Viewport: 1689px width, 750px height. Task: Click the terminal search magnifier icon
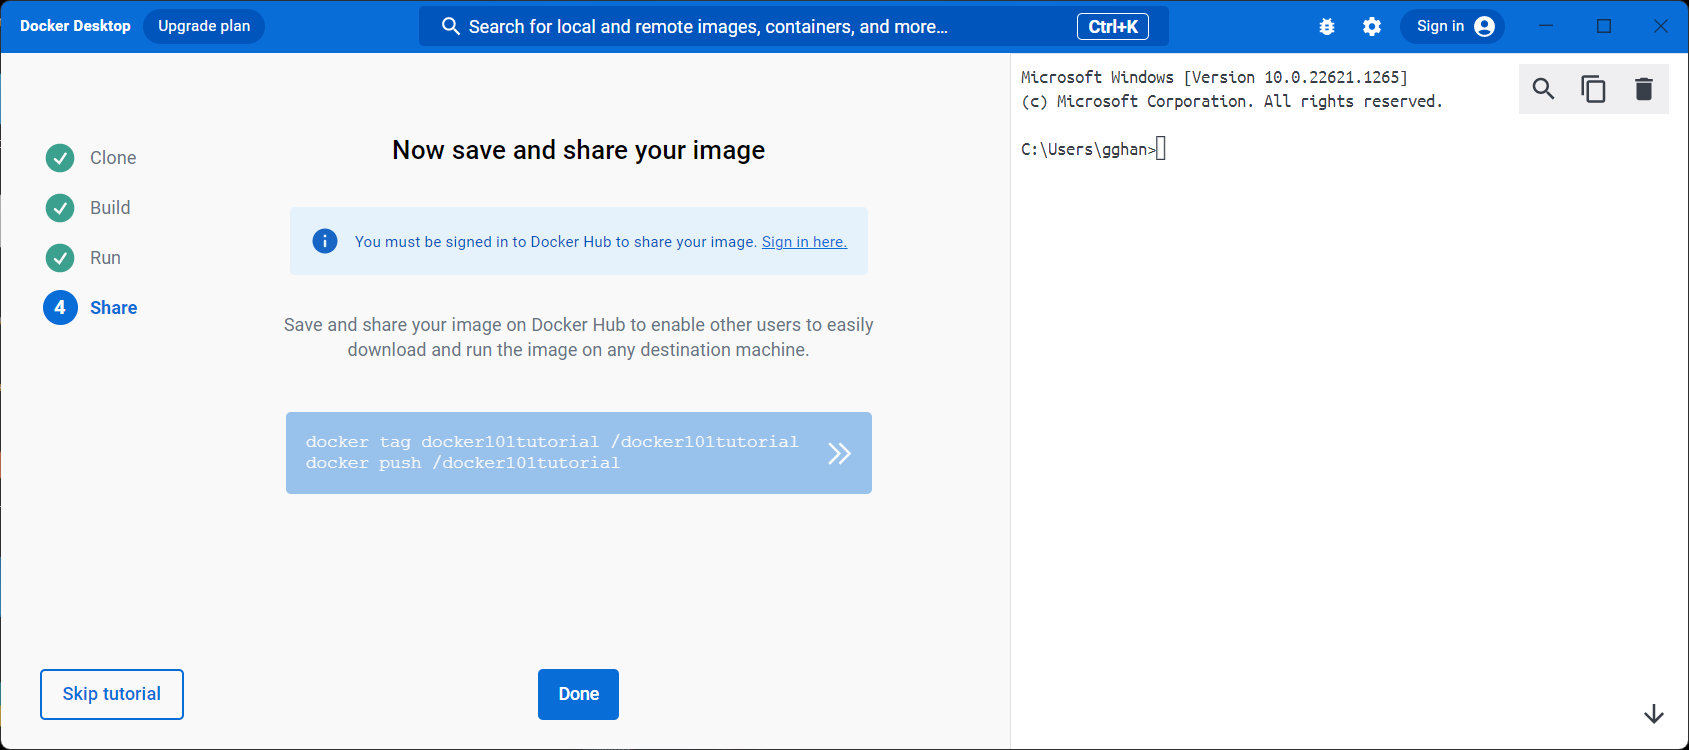pos(1543,89)
